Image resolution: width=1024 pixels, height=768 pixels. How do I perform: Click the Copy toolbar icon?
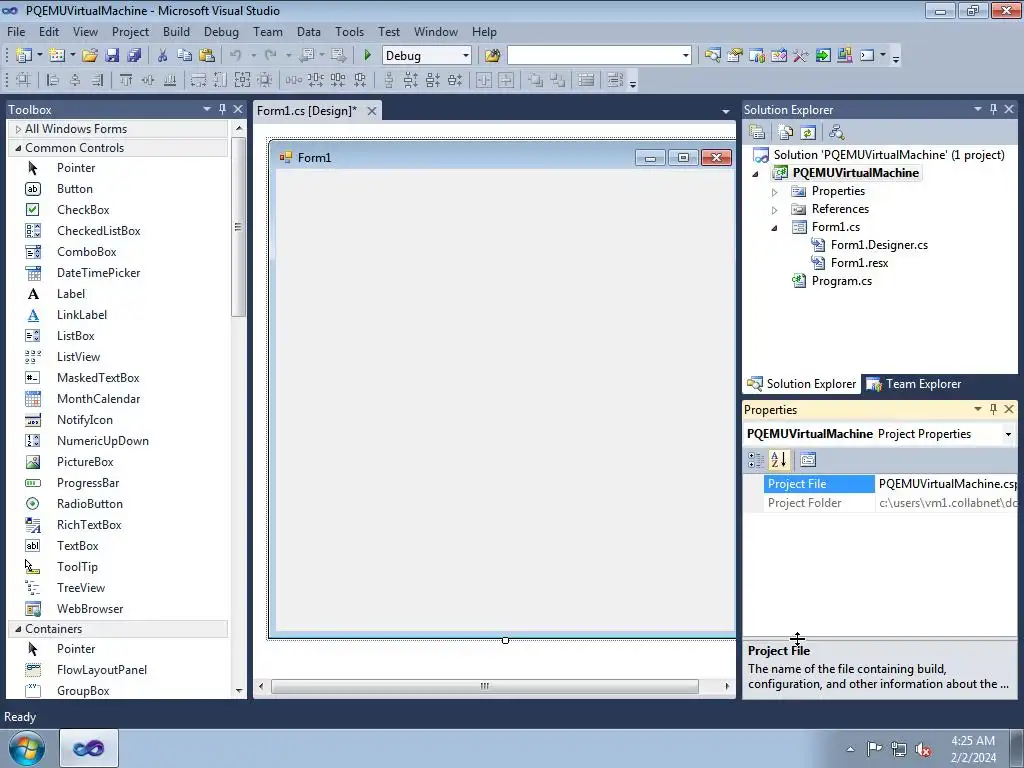tap(184, 56)
